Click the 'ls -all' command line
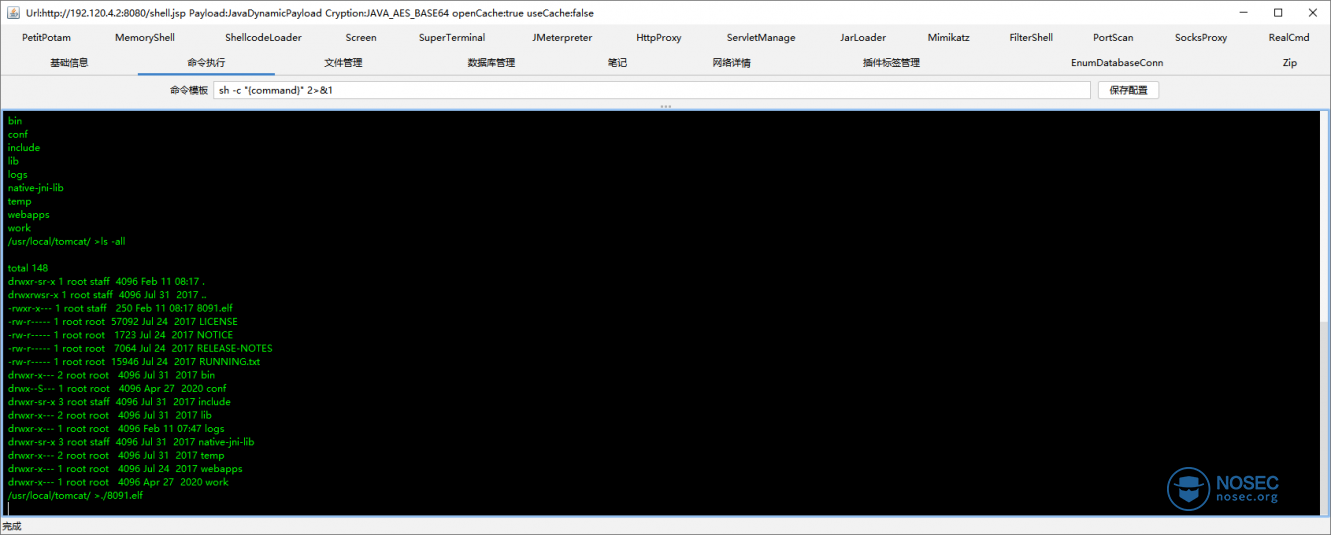Screen dimensions: 1331x535 (x=66, y=241)
